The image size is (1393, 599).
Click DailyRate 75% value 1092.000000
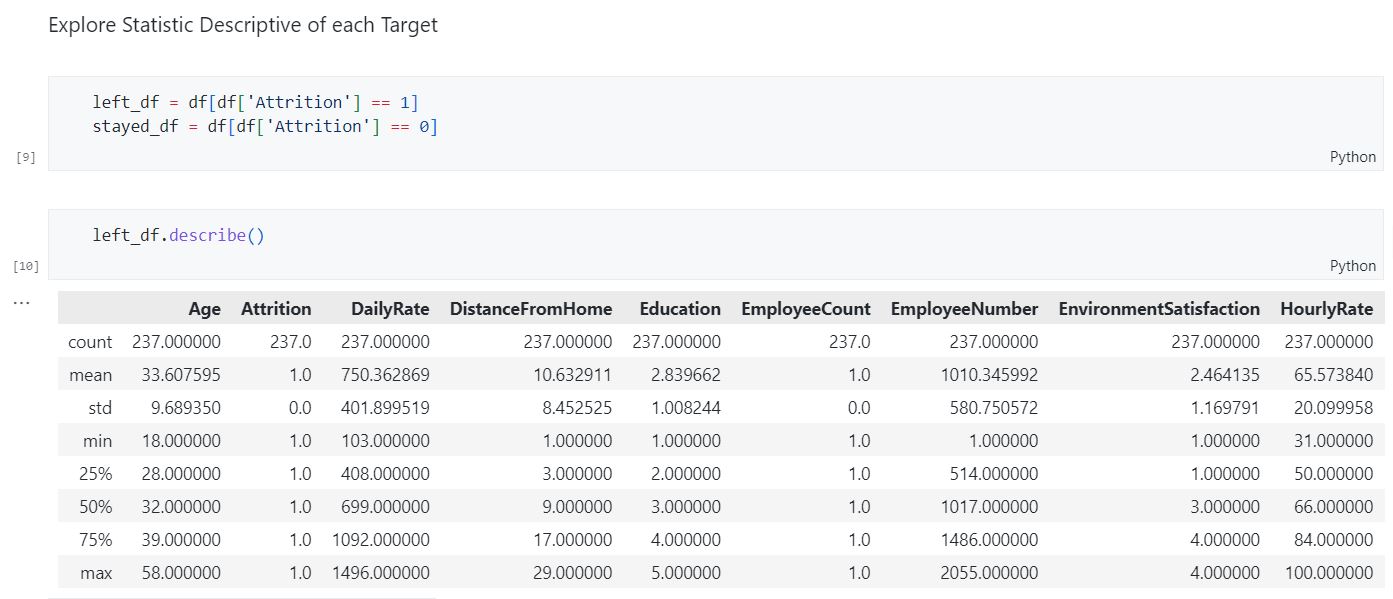point(381,540)
